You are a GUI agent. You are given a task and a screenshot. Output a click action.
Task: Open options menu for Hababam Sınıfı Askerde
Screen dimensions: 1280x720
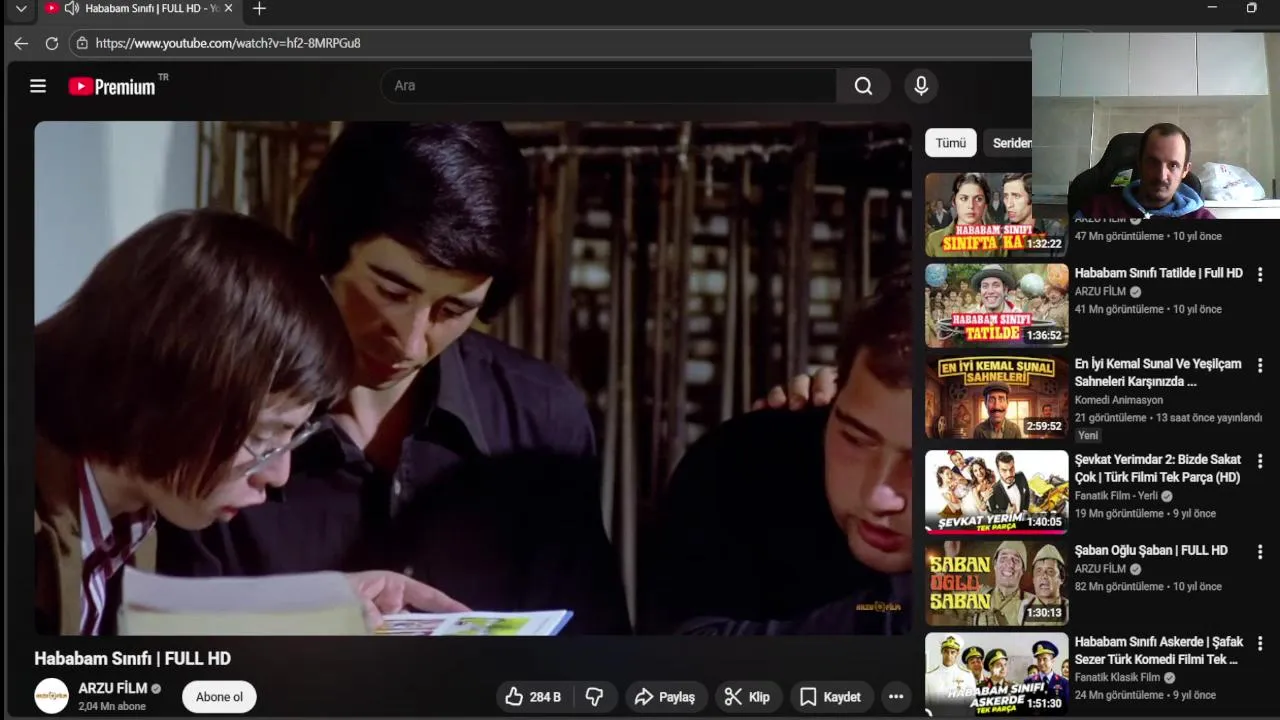[1260, 643]
